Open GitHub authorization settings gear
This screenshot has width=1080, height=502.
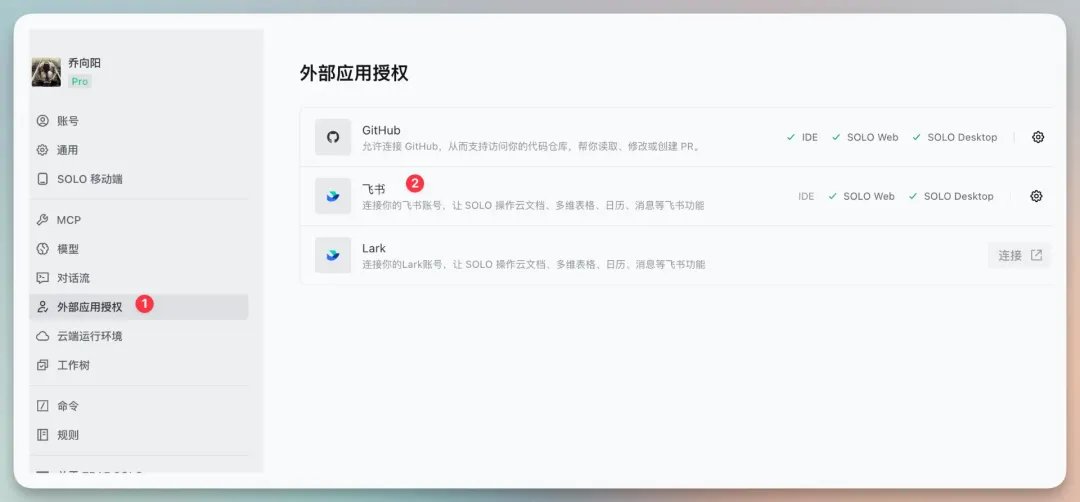(1038, 137)
